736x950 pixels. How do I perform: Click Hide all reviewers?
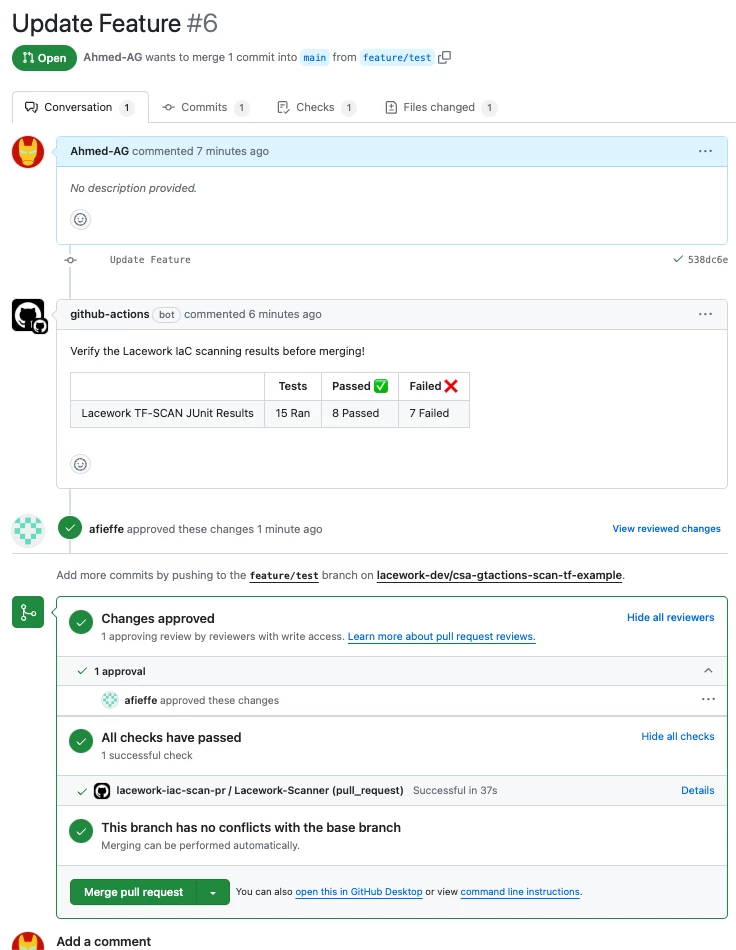point(670,617)
